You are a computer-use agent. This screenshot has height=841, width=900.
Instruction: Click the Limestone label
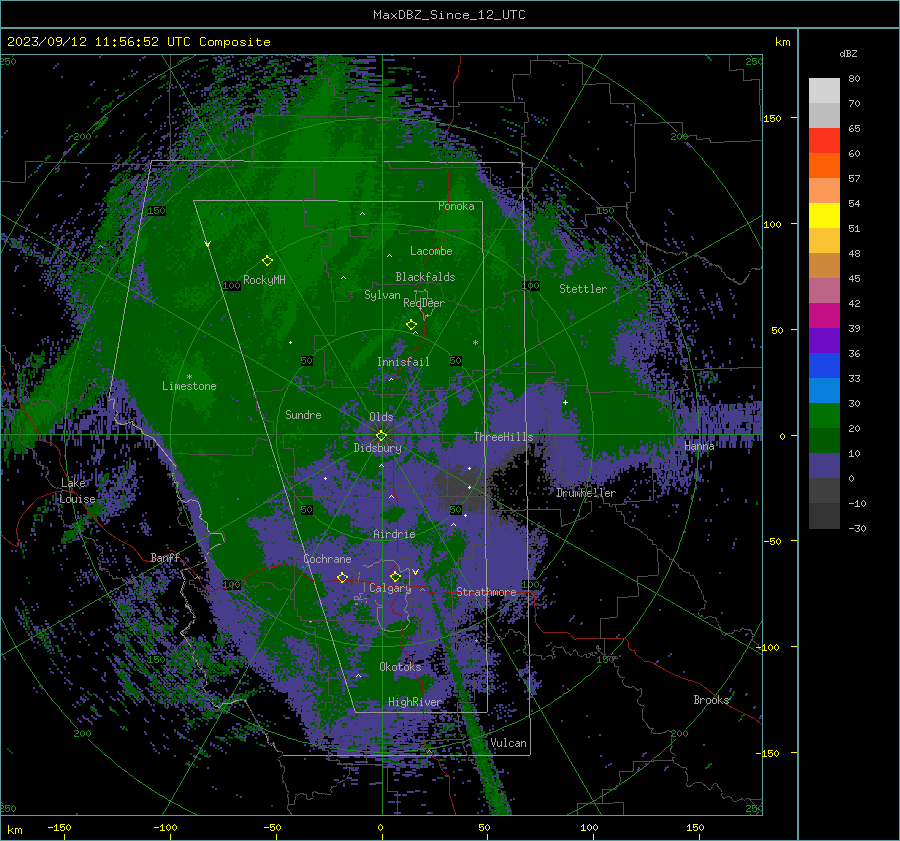(189, 386)
